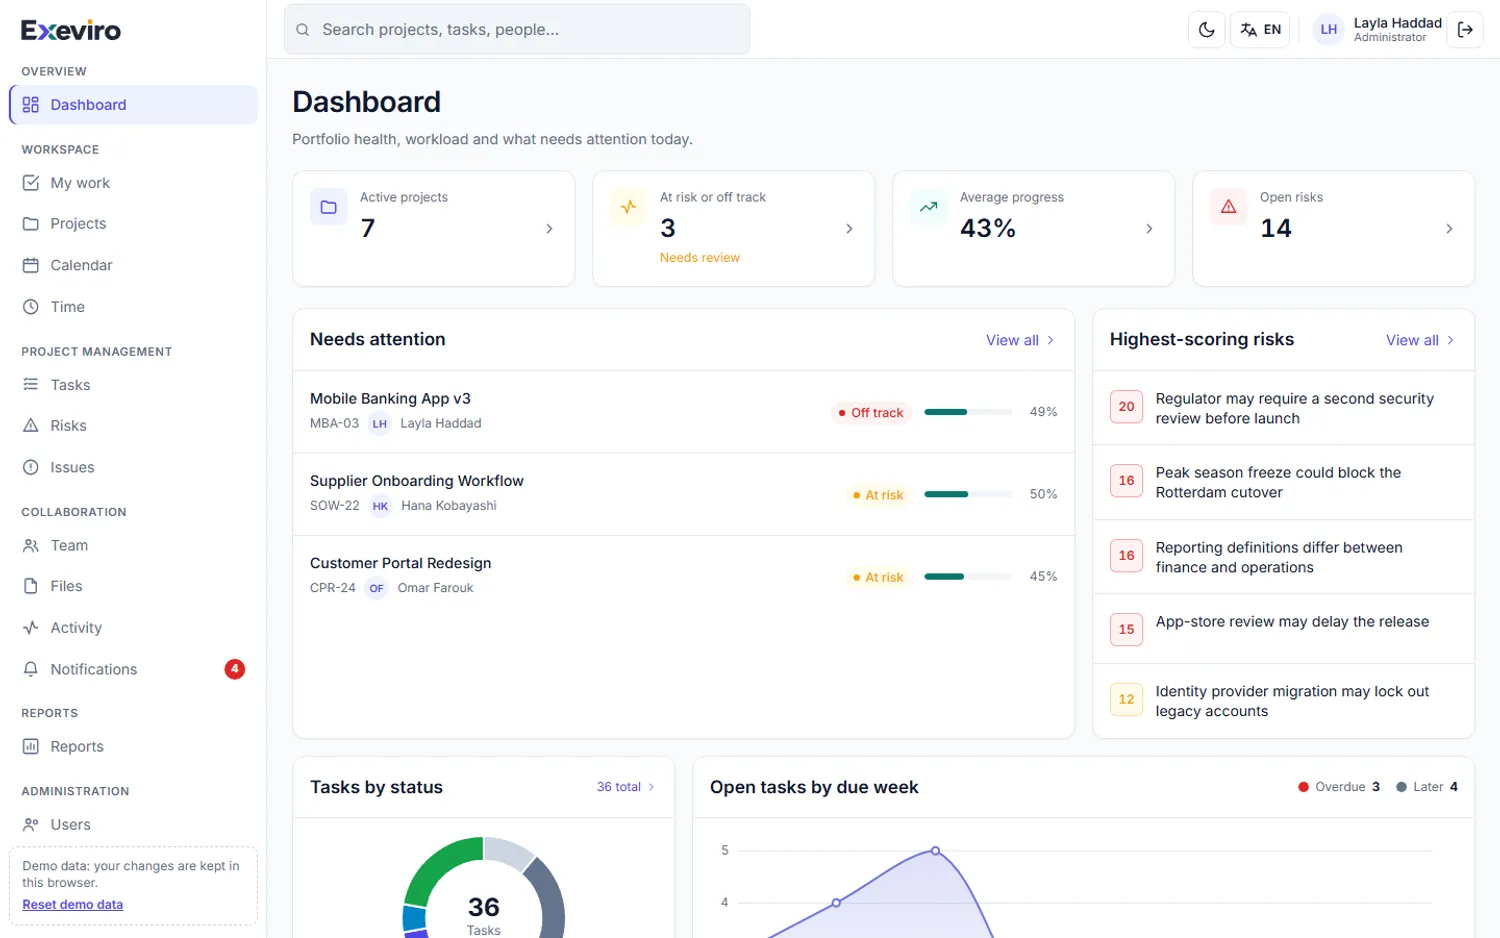The width and height of the screenshot is (1500, 938).
Task: Open the Projects page from sidebar
Action: pyautogui.click(x=133, y=224)
